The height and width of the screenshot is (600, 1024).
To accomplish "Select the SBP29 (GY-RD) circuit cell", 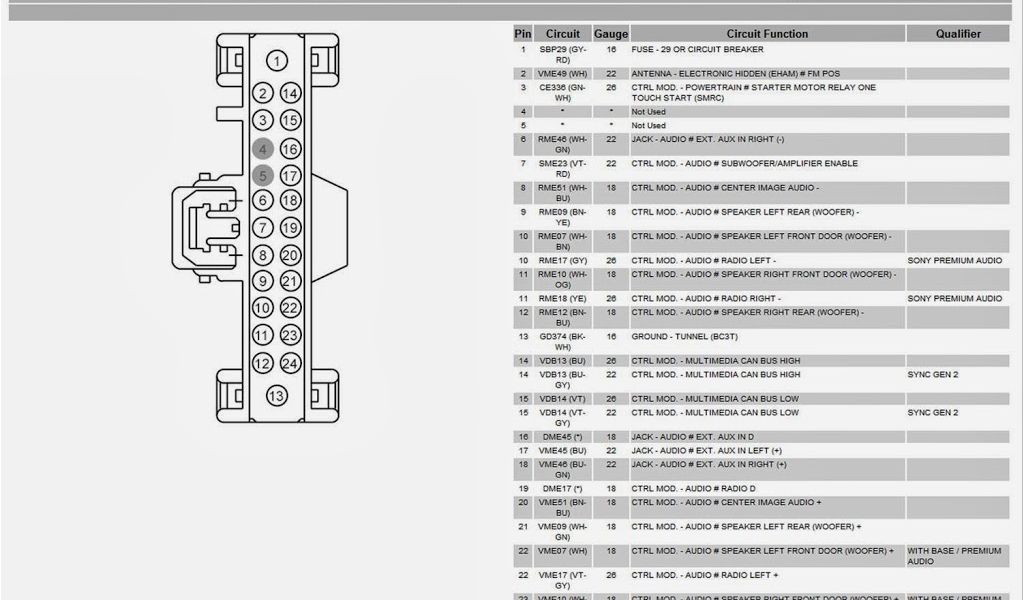I will pos(562,54).
